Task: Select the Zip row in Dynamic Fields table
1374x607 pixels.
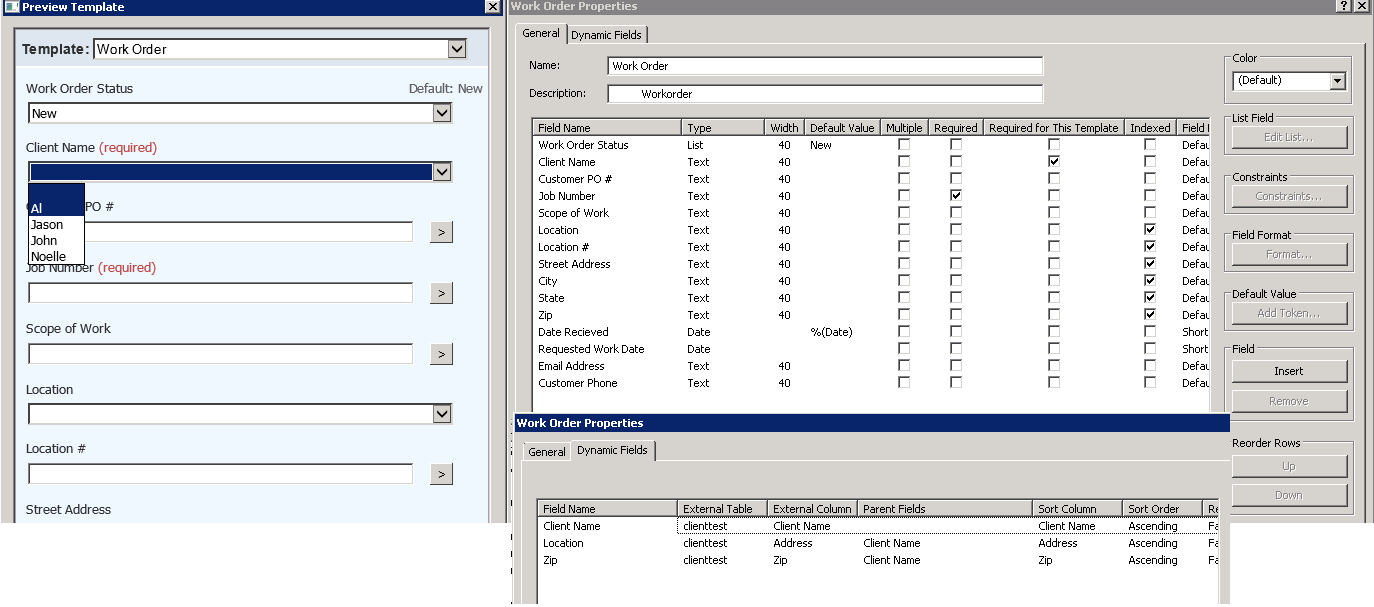Action: [x=552, y=561]
